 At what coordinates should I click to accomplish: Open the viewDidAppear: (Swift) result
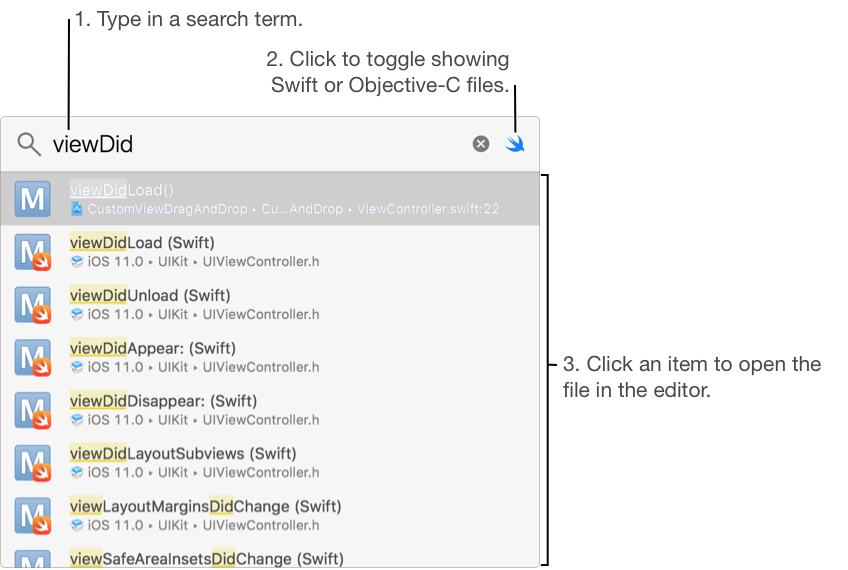(270, 357)
